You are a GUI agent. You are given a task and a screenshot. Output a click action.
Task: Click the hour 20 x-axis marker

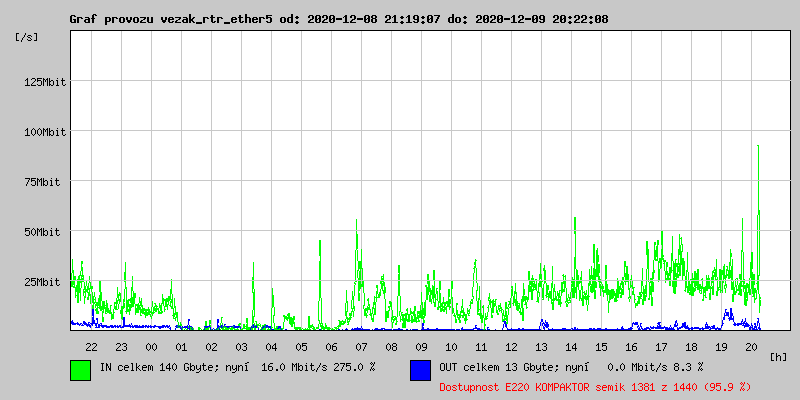[751, 347]
